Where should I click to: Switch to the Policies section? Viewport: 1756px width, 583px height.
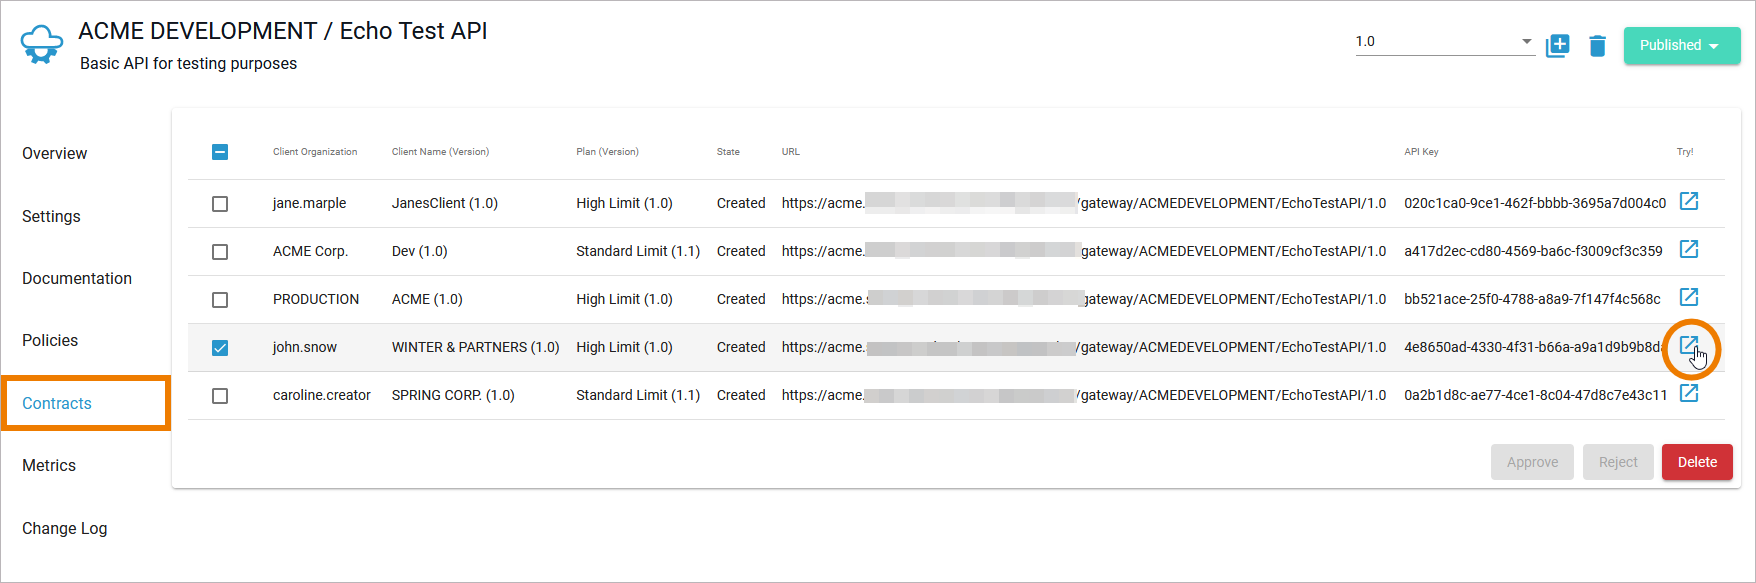(50, 341)
